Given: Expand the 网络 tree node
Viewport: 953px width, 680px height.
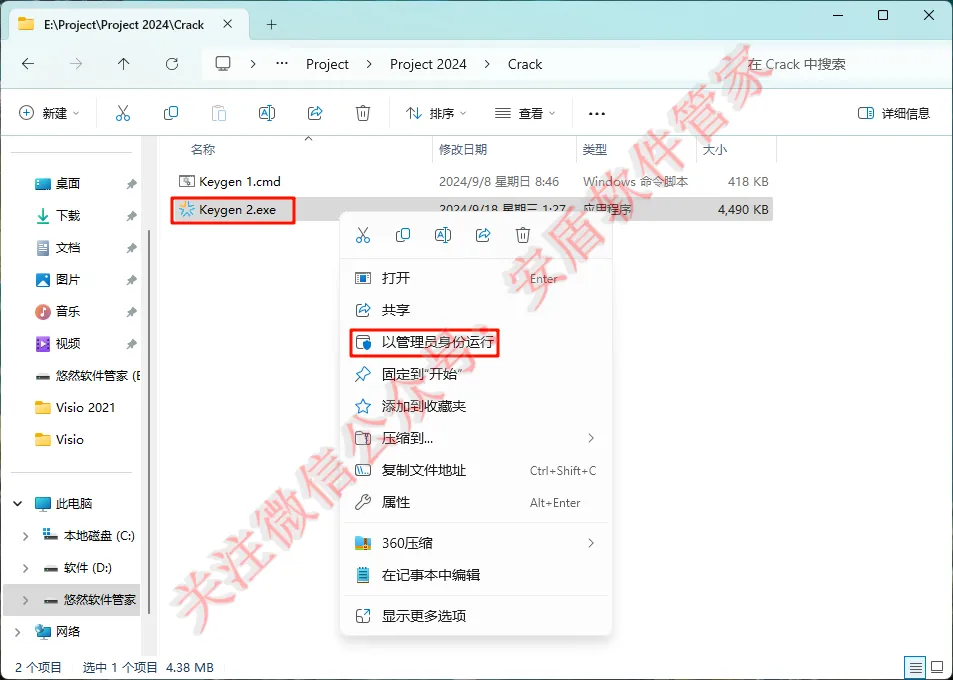Looking at the screenshot, I should (x=18, y=632).
